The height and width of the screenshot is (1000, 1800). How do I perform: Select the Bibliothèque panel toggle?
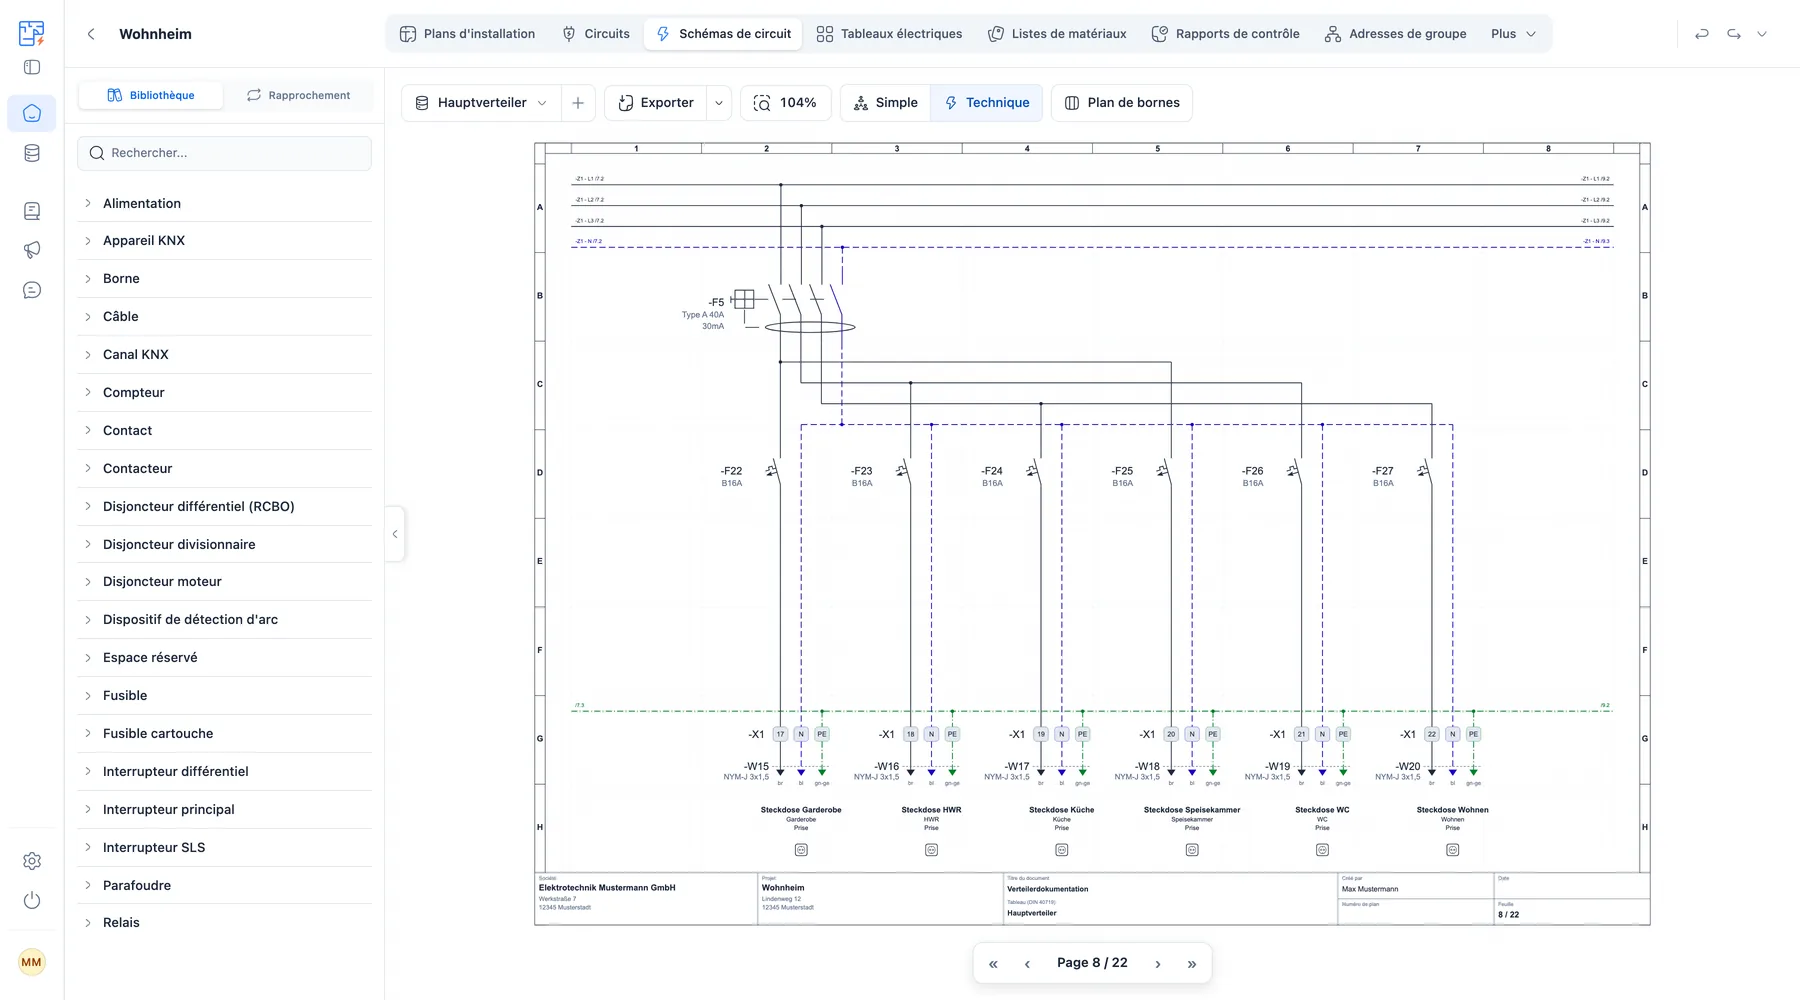tap(151, 95)
